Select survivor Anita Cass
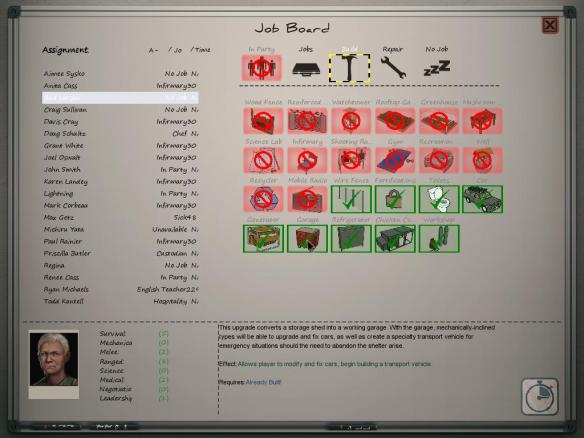The image size is (584, 438). coord(120,86)
